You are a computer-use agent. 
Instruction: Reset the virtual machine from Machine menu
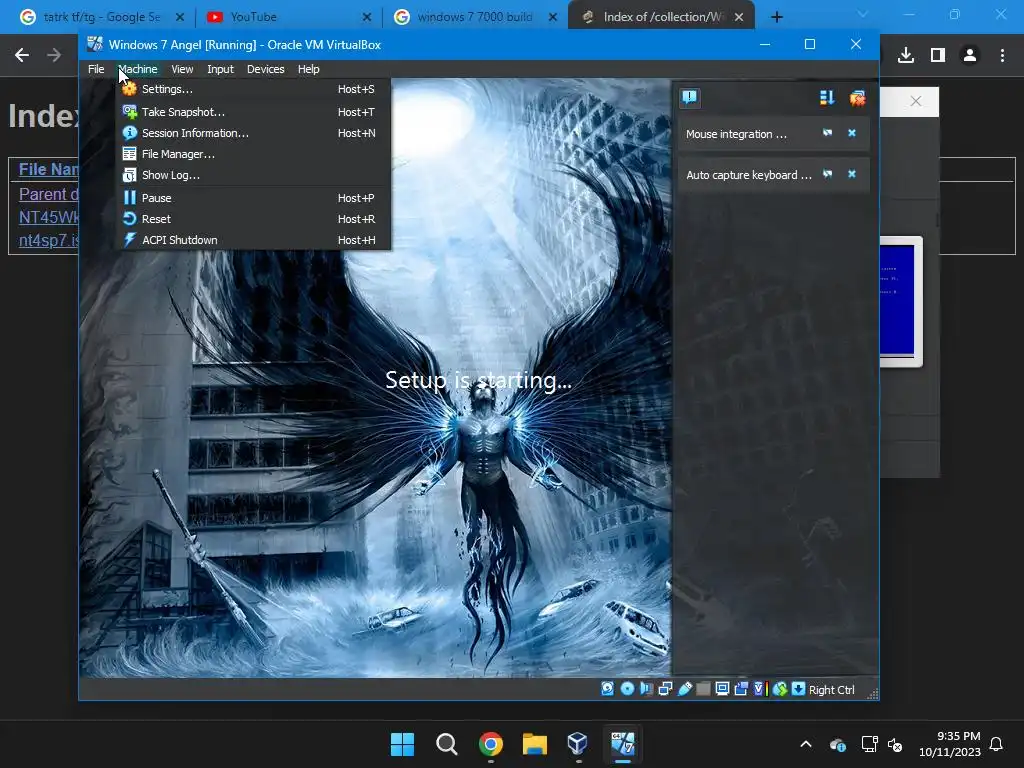click(x=253, y=219)
